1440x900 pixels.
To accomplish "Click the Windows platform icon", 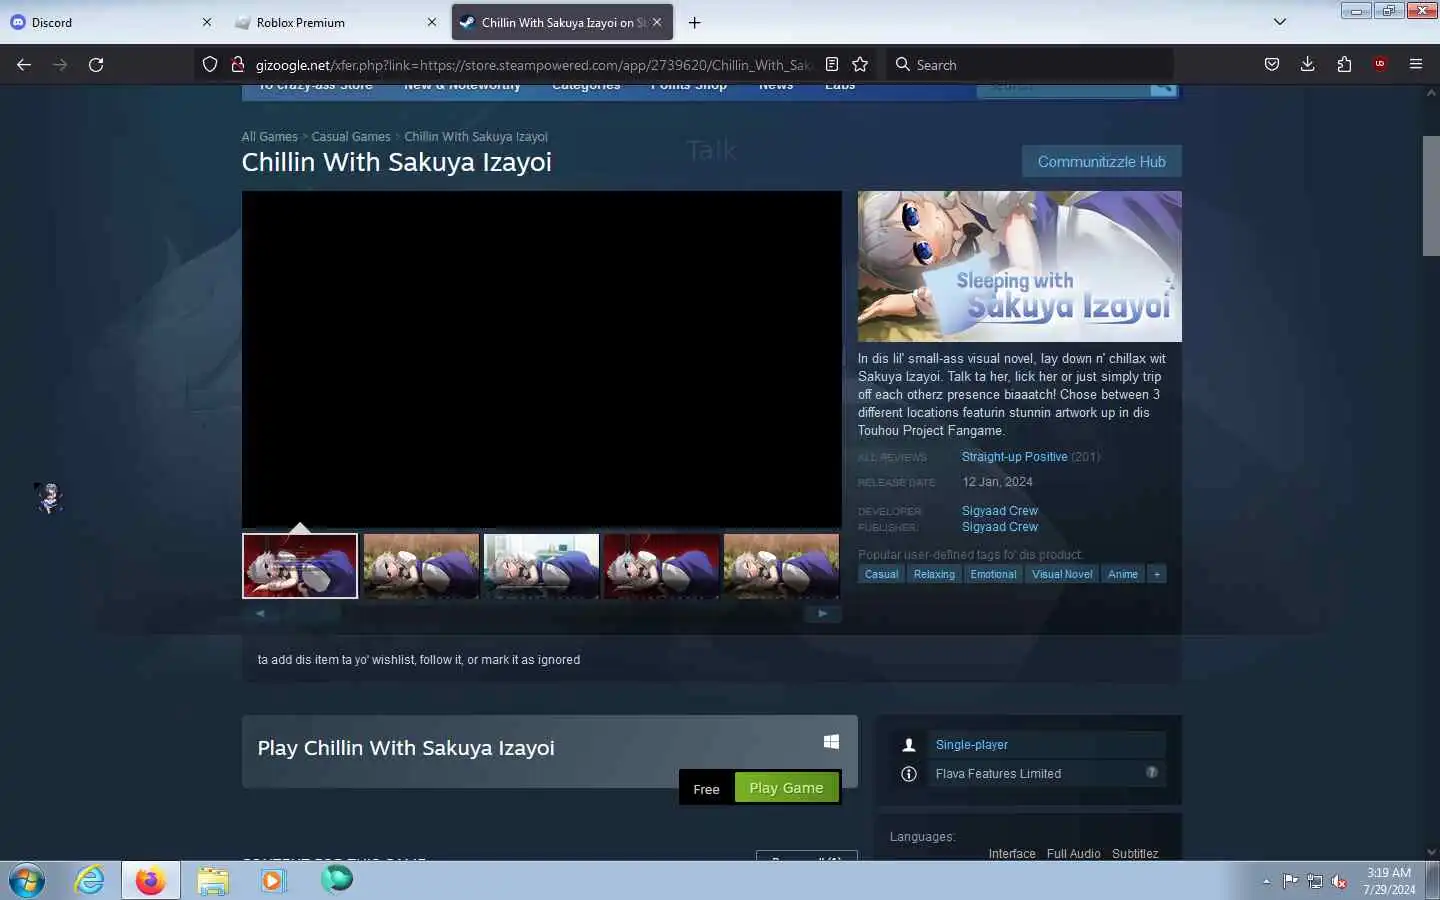I will (831, 742).
